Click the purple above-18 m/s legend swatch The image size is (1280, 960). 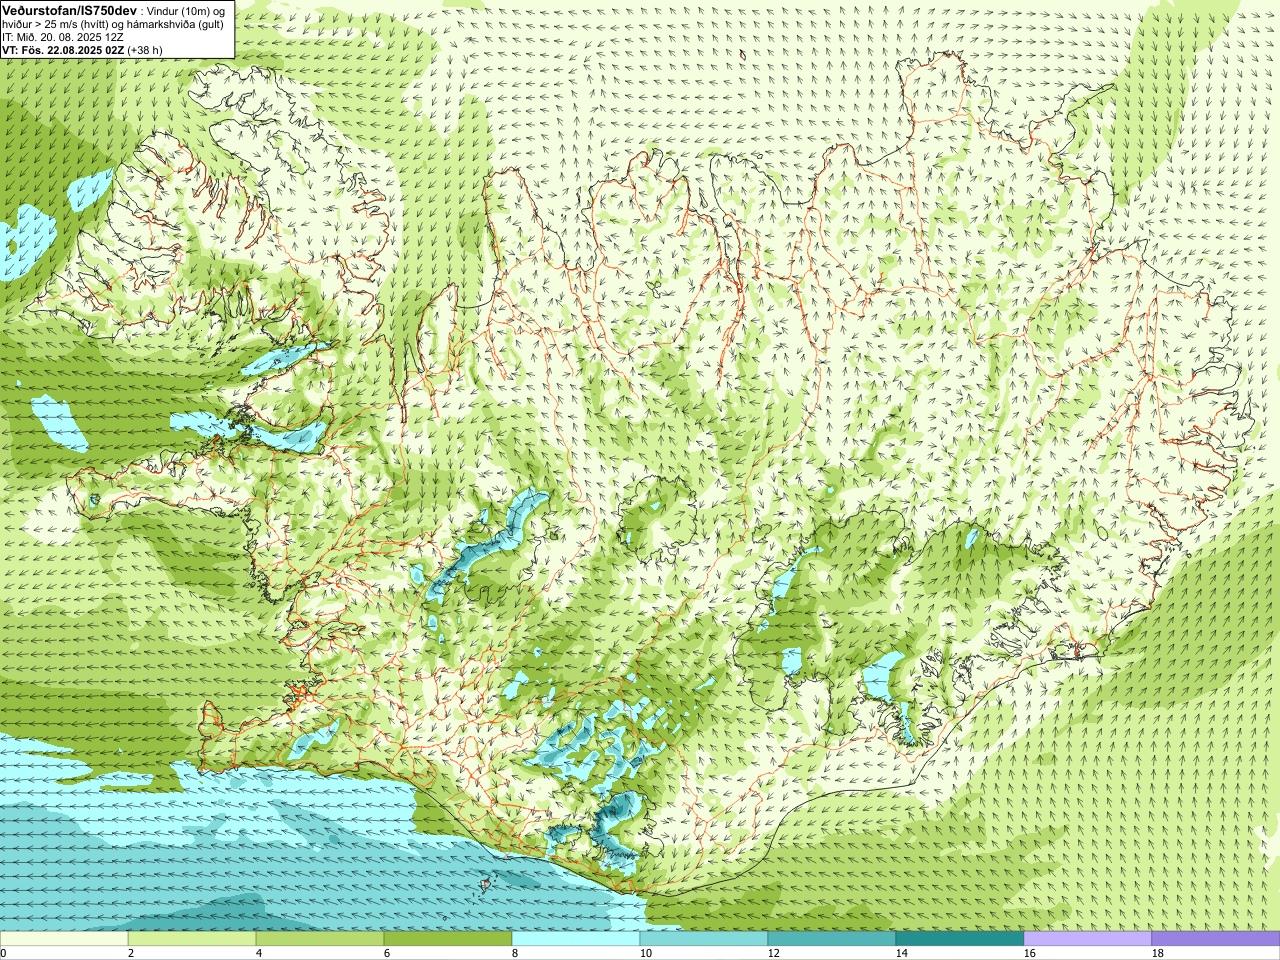[1216, 939]
